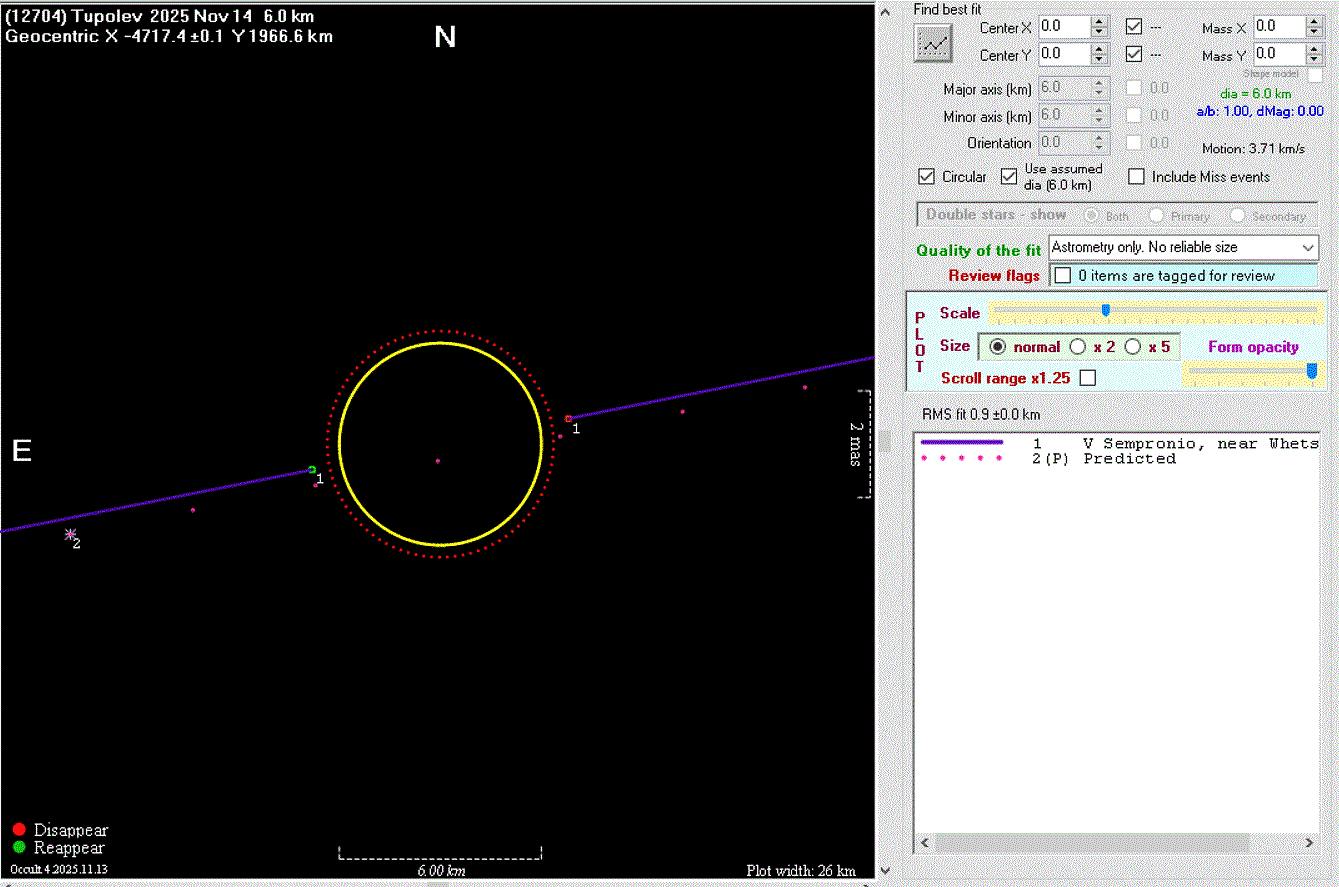Click the Form opacity slider handle
1339x887 pixels.
[1312, 371]
